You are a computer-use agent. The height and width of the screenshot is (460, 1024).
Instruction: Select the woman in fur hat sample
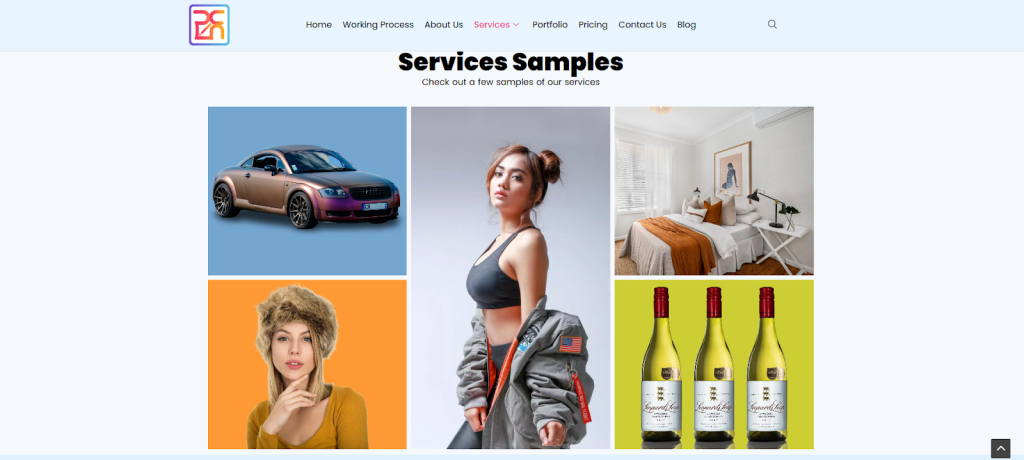pos(307,365)
